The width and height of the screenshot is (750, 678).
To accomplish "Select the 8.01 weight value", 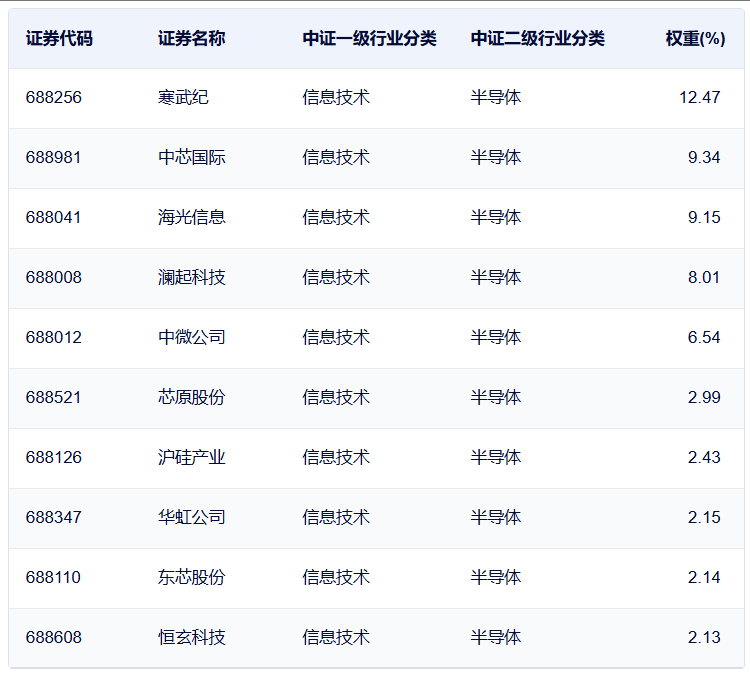I will (x=704, y=278).
